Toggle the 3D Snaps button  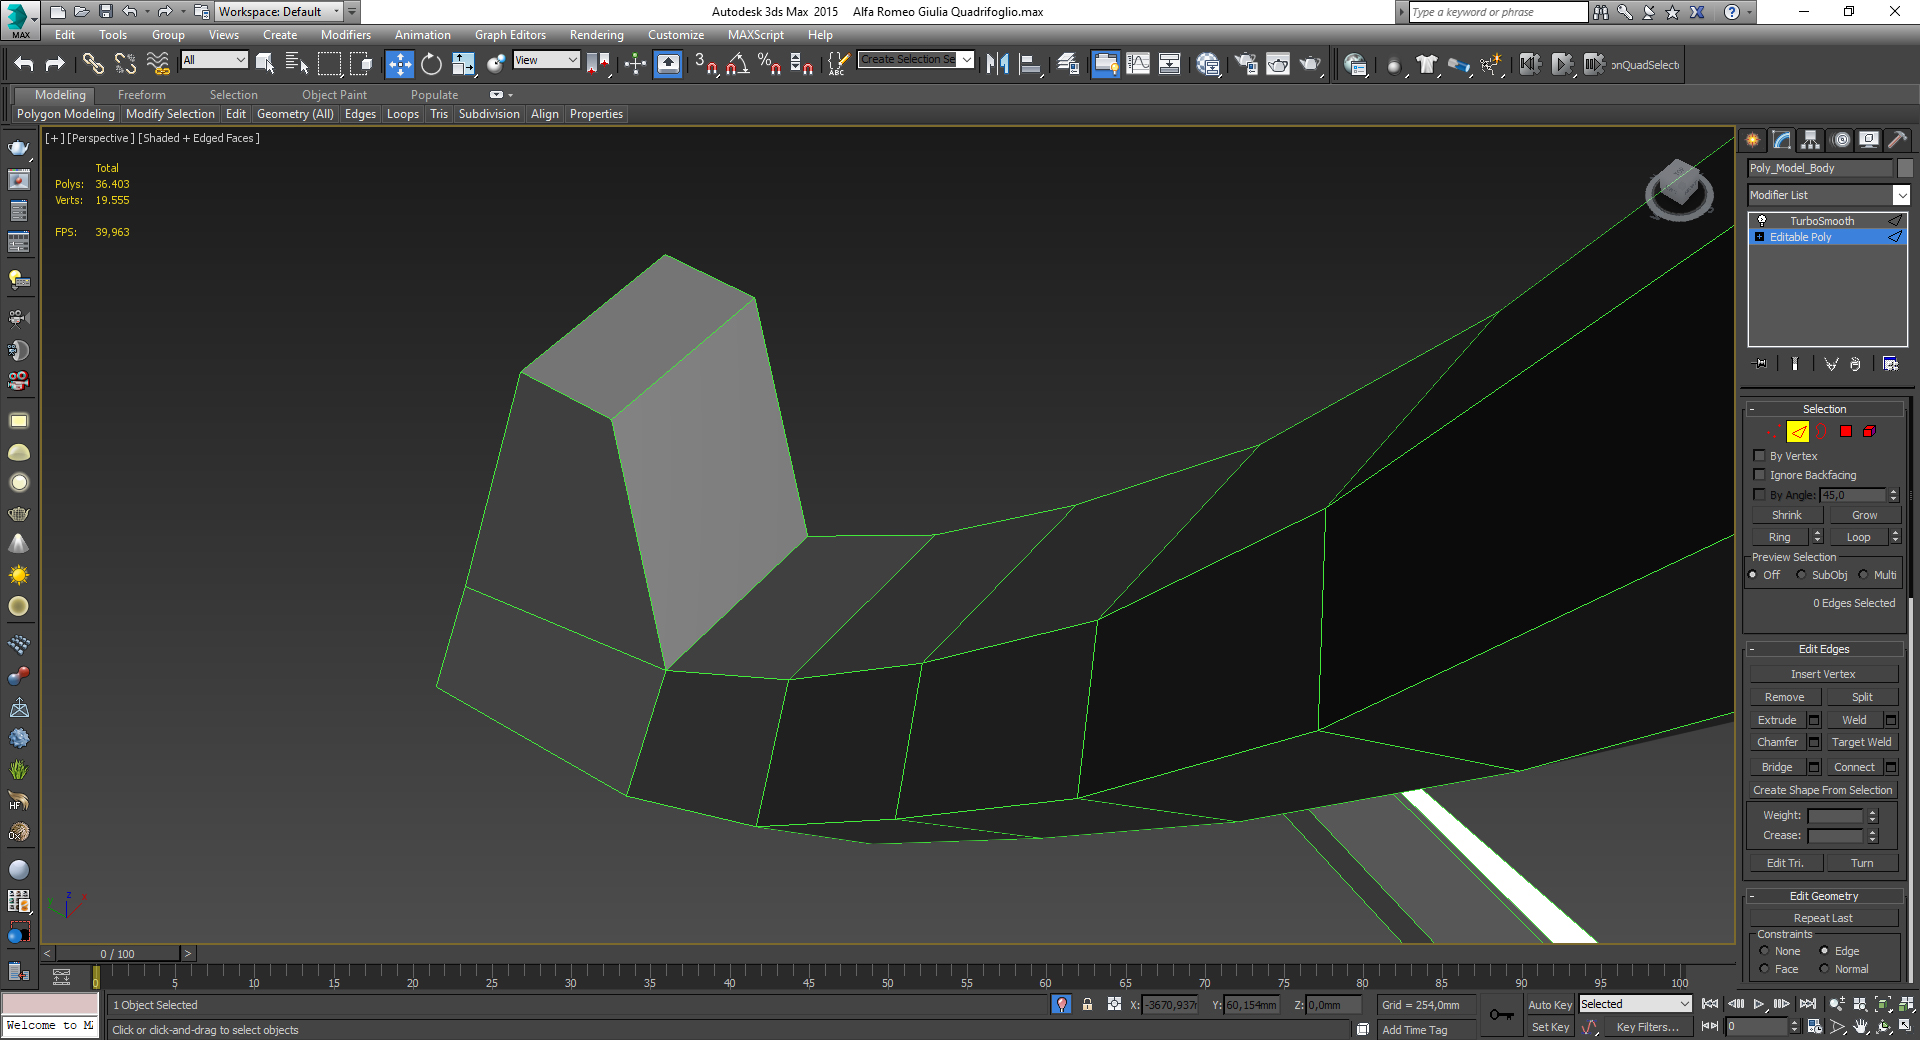[705, 65]
